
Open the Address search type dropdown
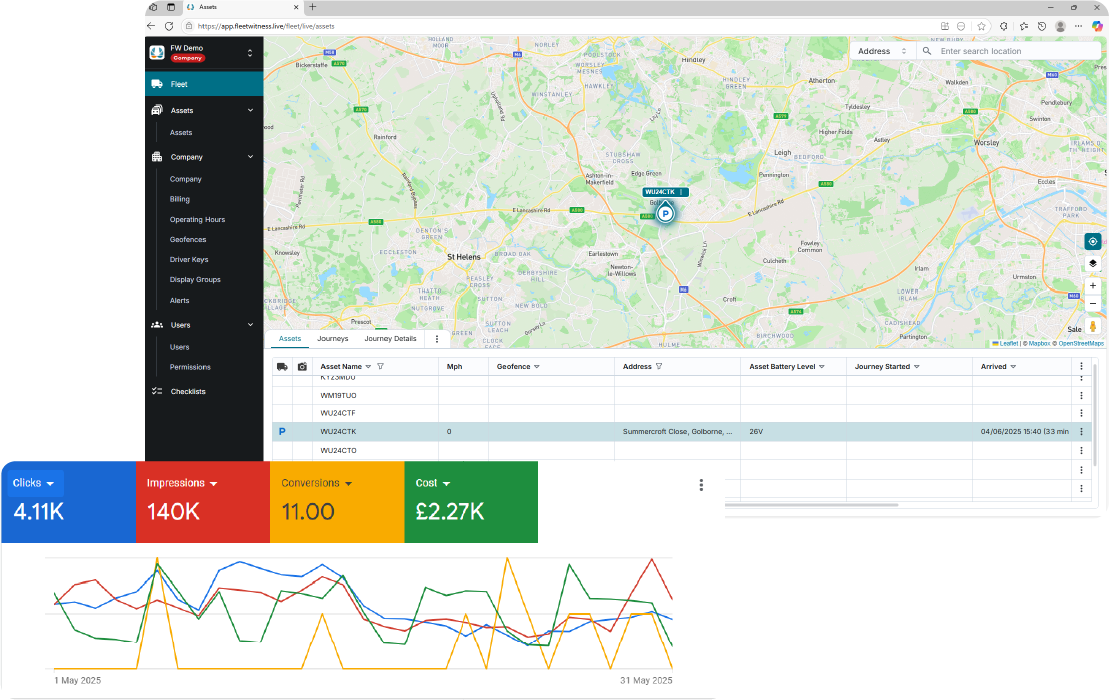coord(882,51)
